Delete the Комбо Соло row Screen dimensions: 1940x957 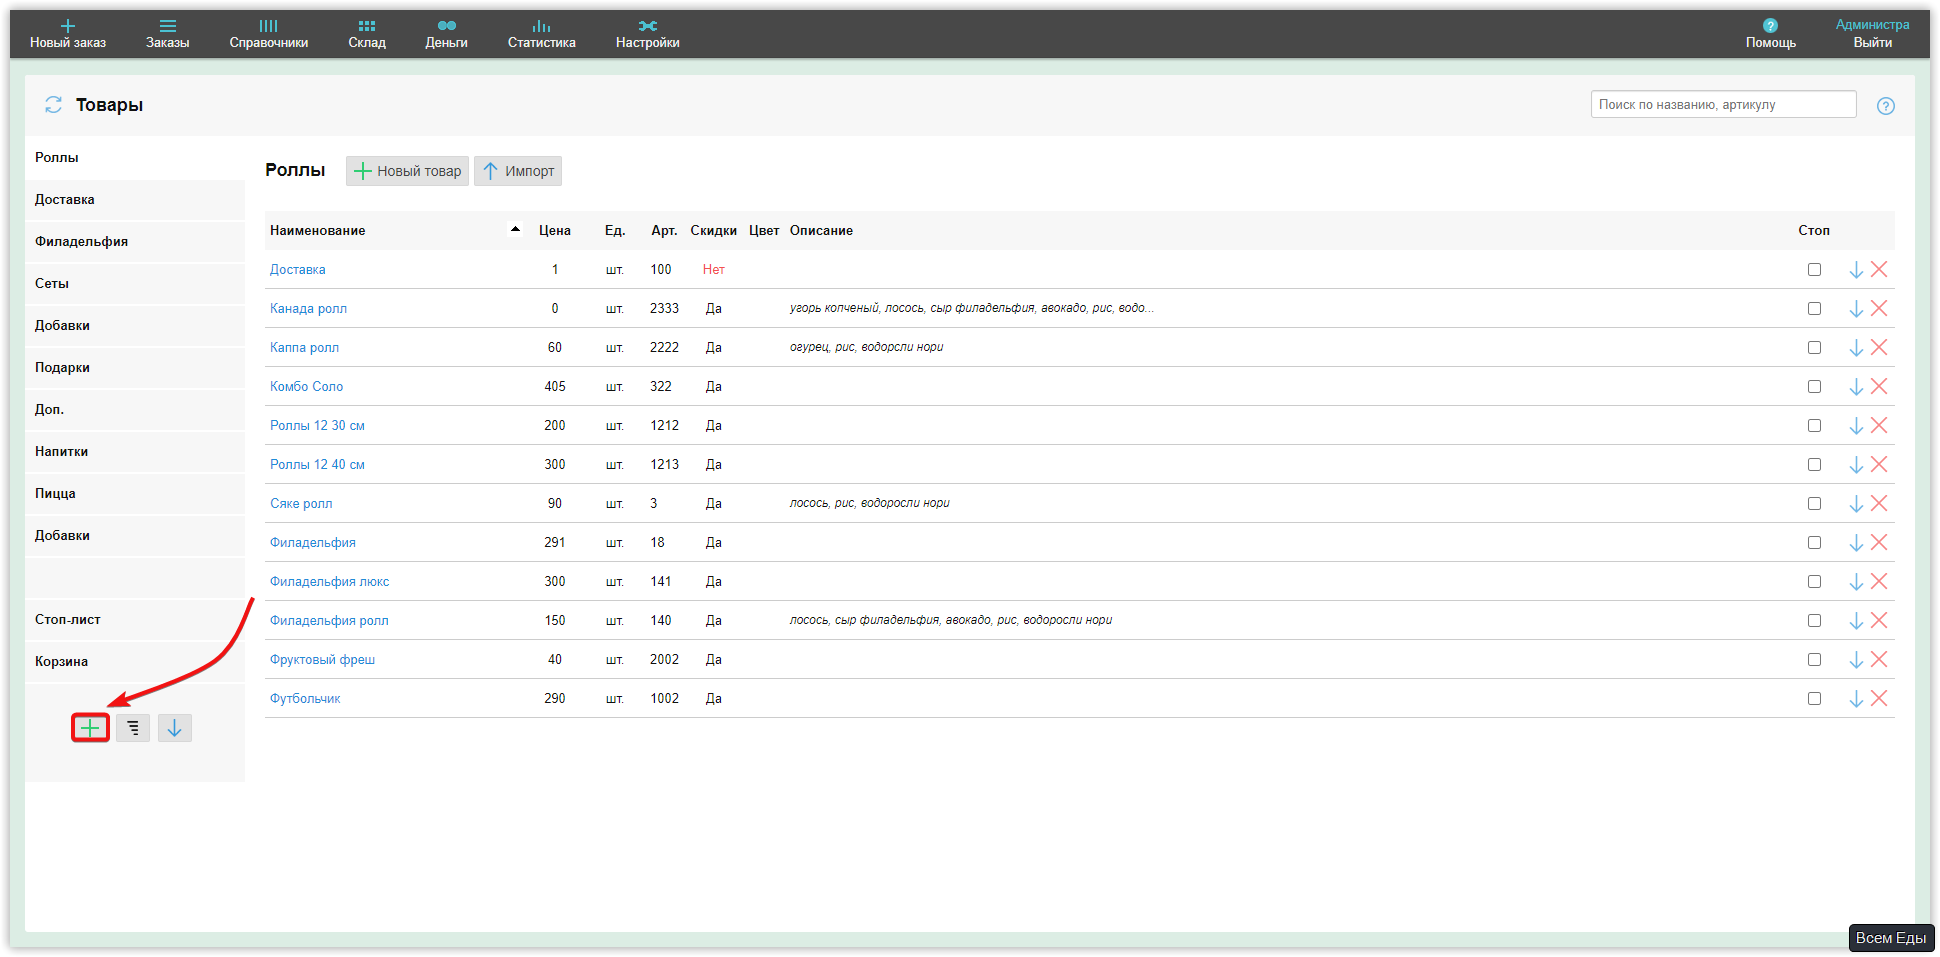click(x=1880, y=386)
